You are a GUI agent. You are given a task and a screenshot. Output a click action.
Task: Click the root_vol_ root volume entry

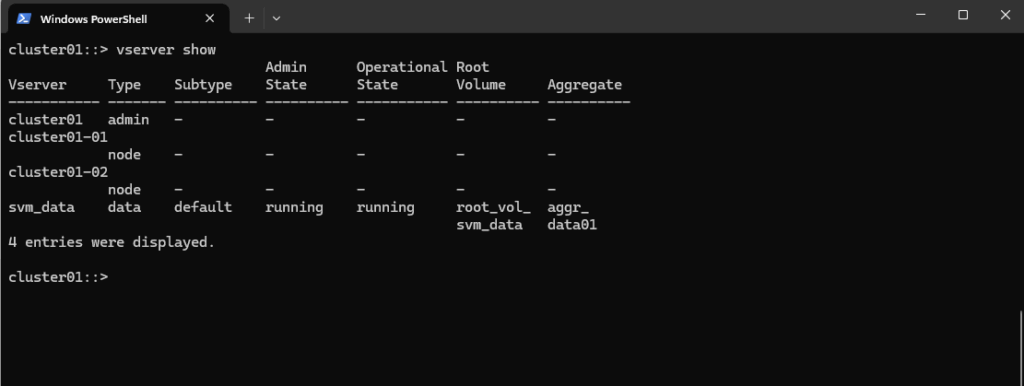point(494,207)
